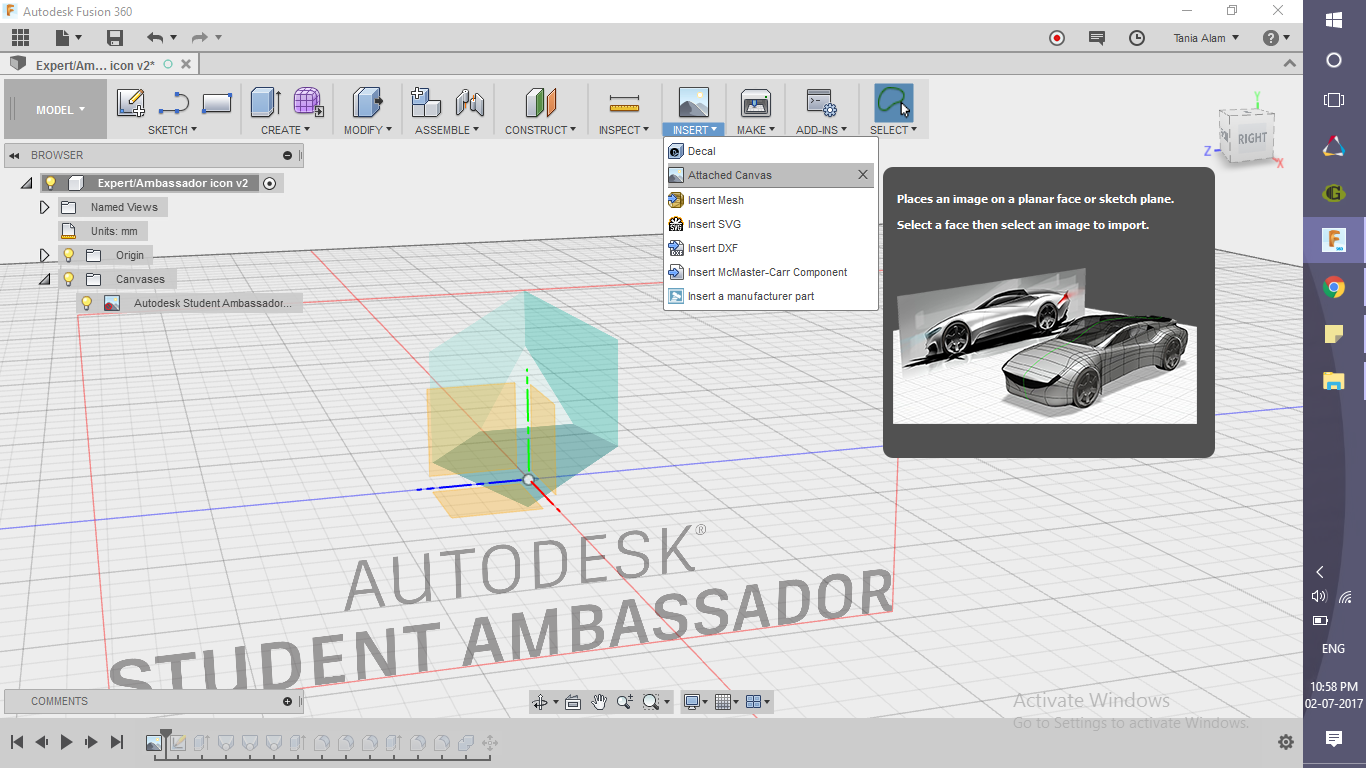Image resolution: width=1366 pixels, height=768 pixels.
Task: Activate root component radio button
Action: point(269,183)
